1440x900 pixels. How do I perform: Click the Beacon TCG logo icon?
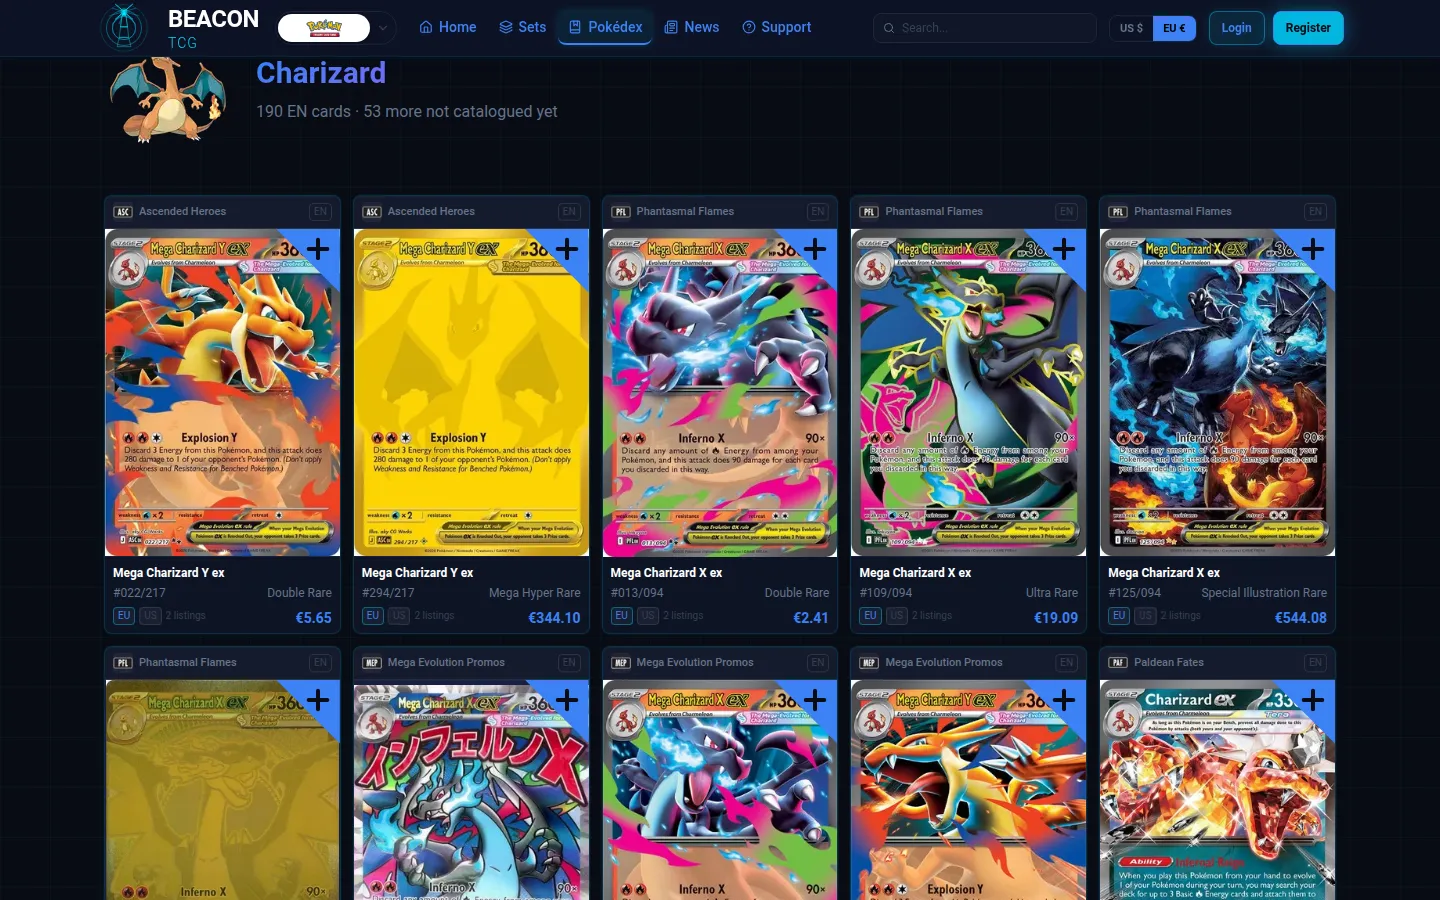(x=124, y=27)
